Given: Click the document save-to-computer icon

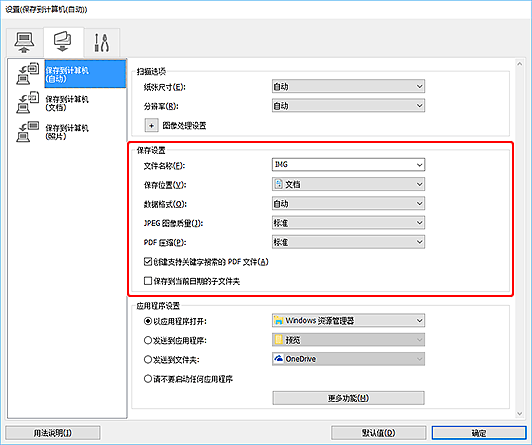Looking at the screenshot, I should click(x=28, y=102).
